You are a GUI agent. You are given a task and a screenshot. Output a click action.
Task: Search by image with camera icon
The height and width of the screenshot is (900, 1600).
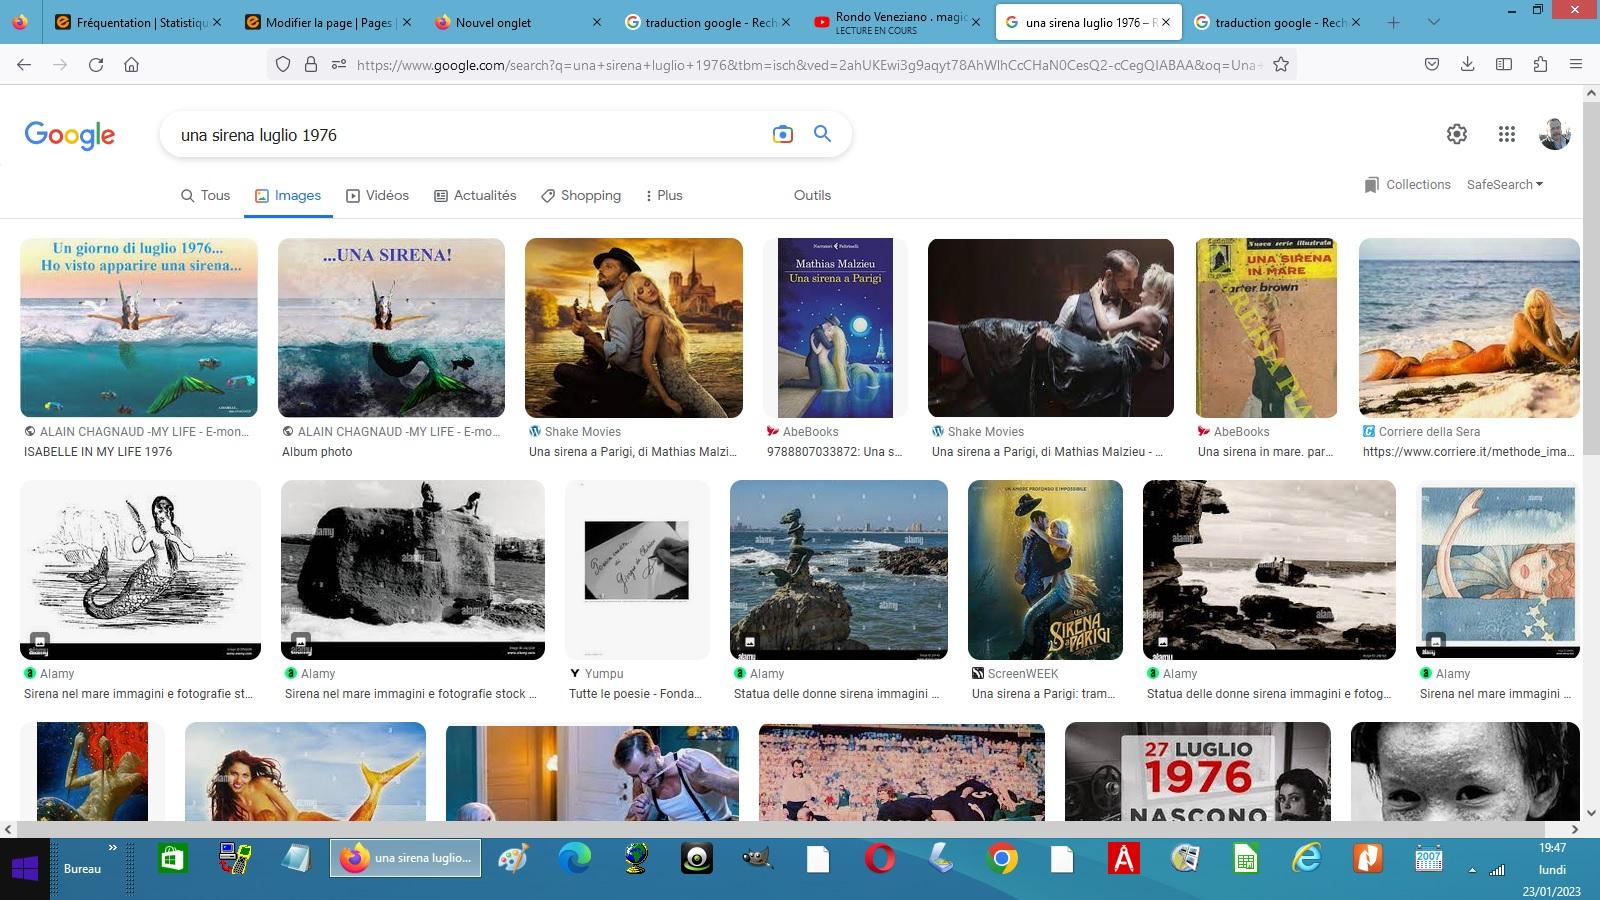(783, 134)
